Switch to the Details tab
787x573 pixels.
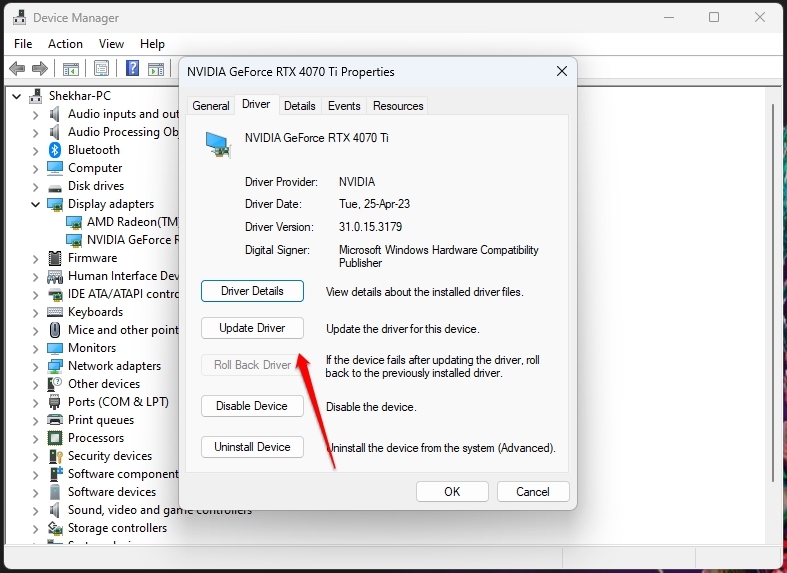300,106
